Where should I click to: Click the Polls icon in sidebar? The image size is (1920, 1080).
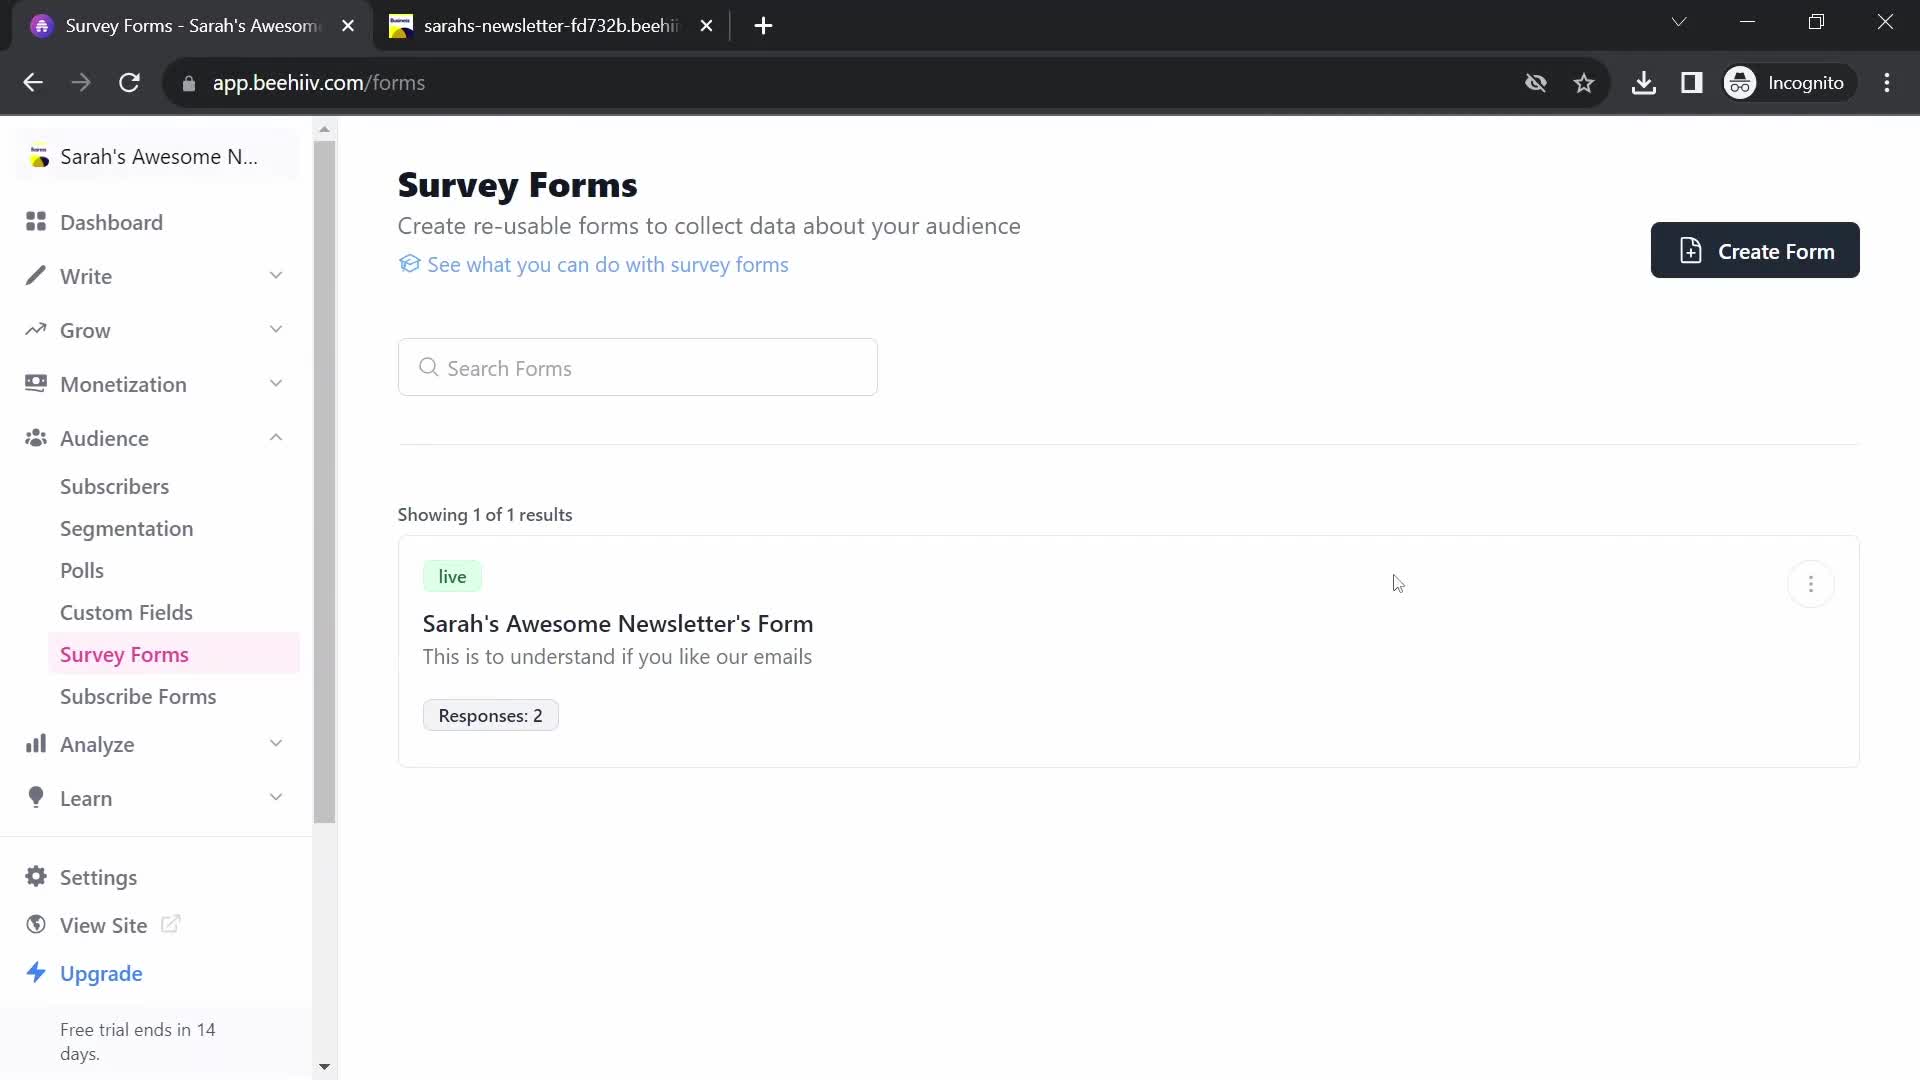[83, 570]
